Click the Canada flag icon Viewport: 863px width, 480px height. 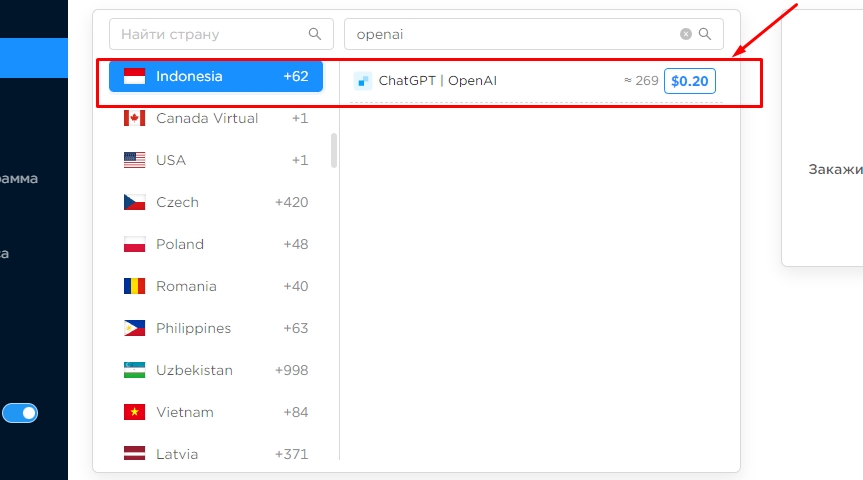[x=134, y=118]
